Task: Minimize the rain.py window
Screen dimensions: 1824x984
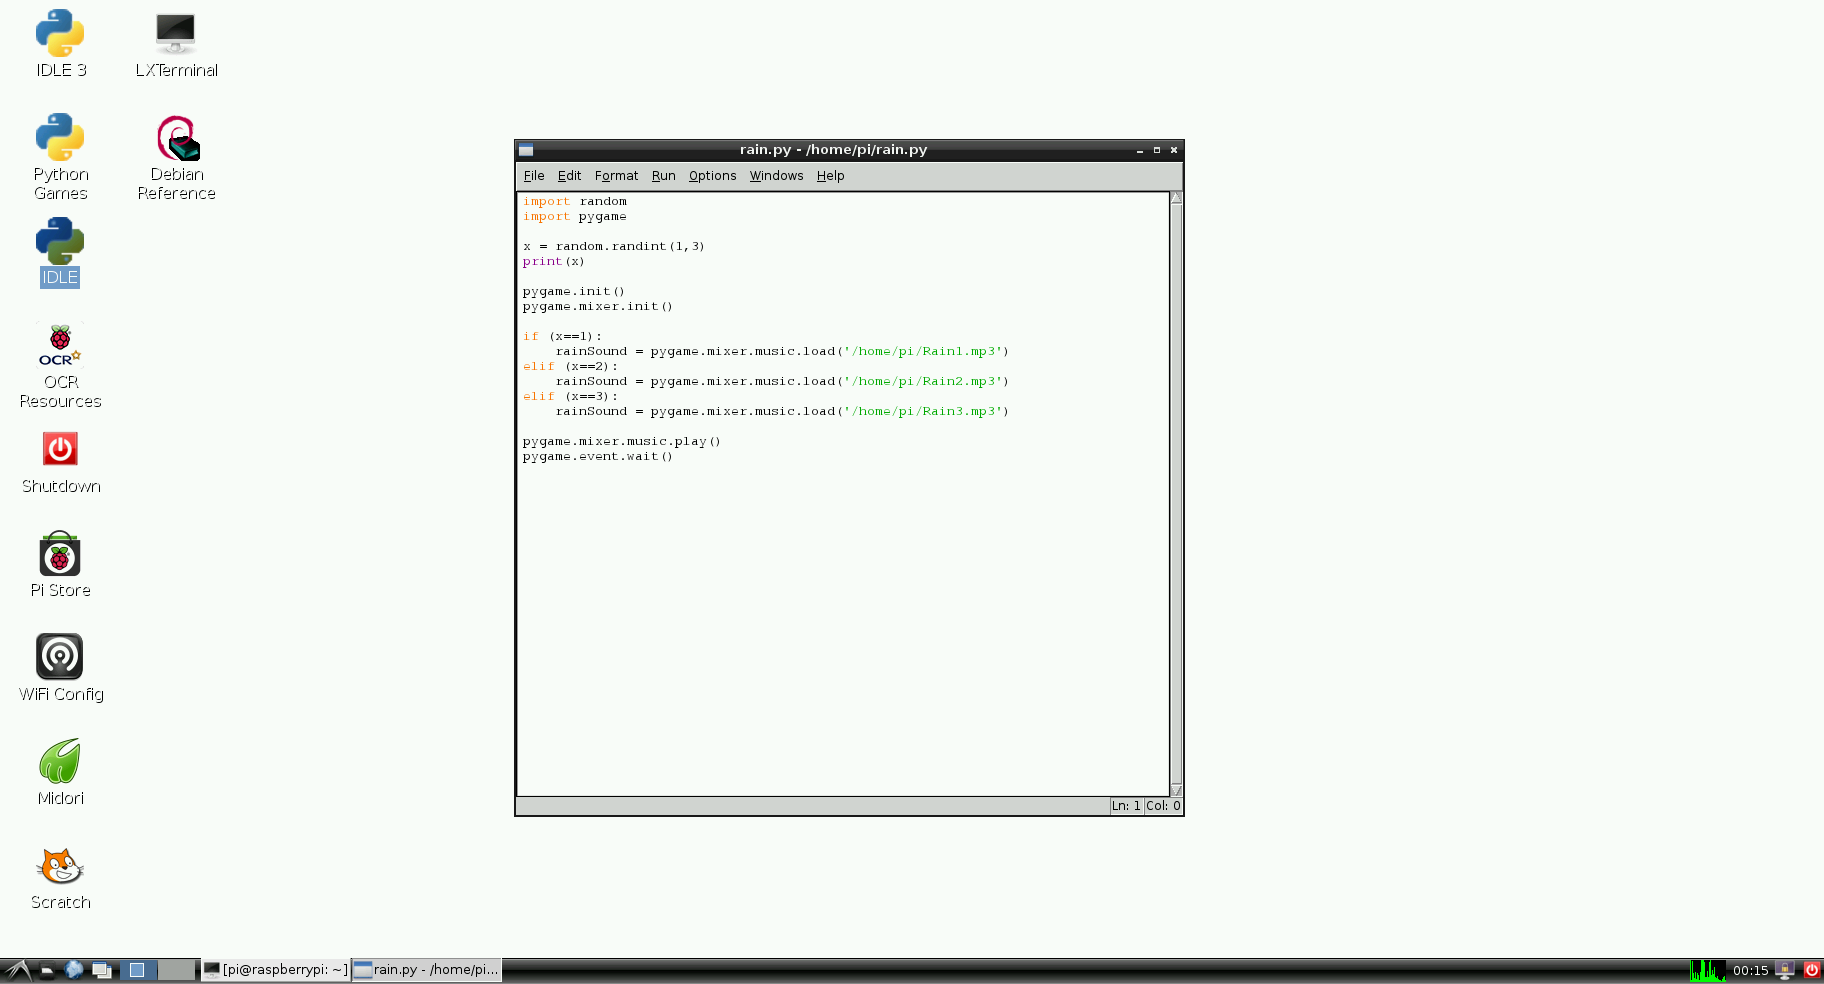Action: click(x=1139, y=150)
